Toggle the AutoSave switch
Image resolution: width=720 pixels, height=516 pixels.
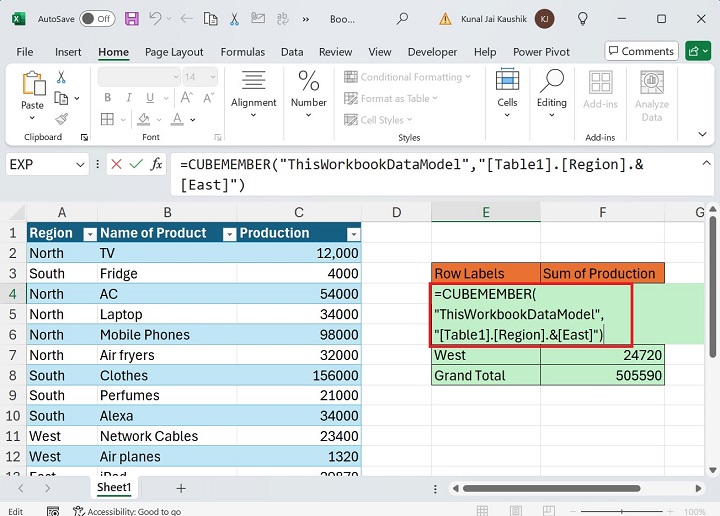tap(96, 19)
